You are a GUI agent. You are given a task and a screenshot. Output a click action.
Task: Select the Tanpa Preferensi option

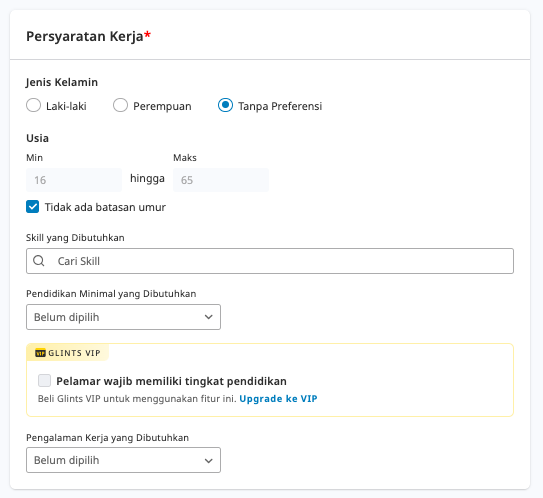click(225, 105)
